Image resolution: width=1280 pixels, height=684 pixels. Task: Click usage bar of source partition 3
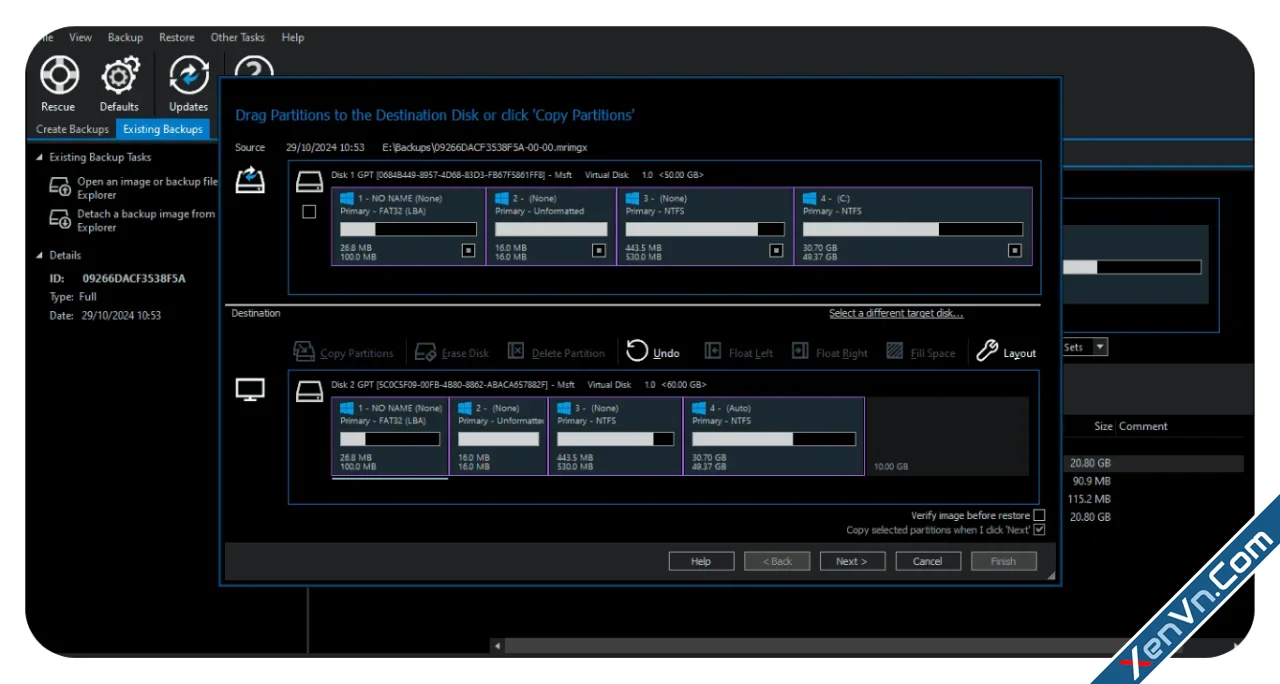click(705, 229)
